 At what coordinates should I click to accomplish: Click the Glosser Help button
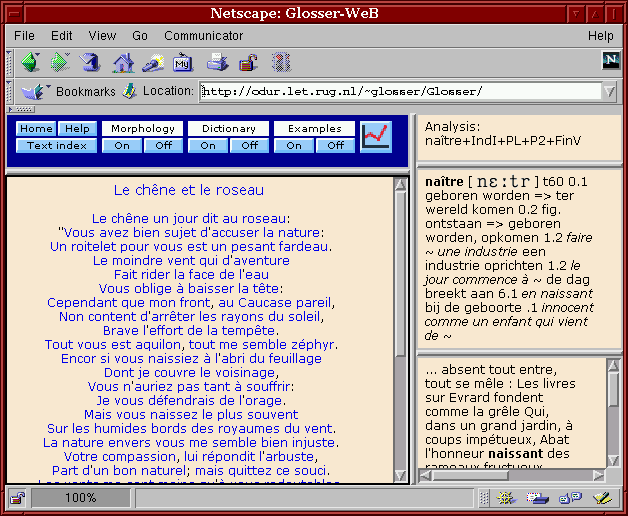pos(77,129)
